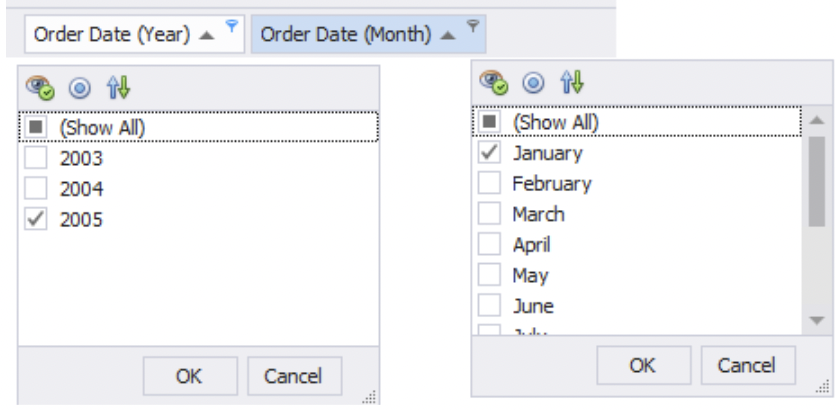This screenshot has height=410, width=836.
Task: Uncheck the January month checkbox
Action: coord(491,154)
